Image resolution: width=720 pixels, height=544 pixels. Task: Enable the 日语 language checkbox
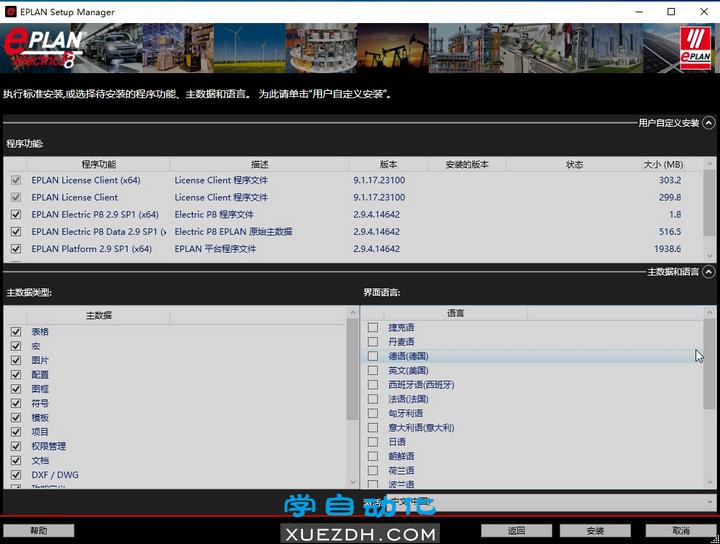pos(373,442)
